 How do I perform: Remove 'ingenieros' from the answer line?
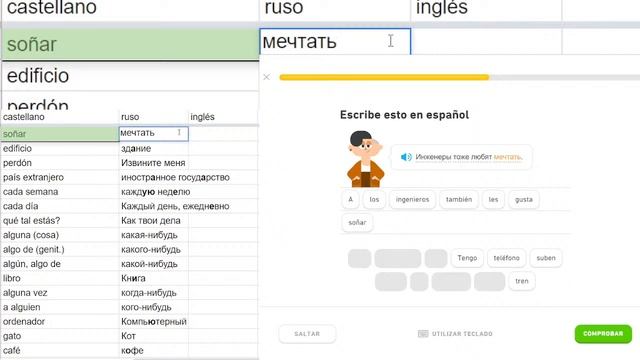click(x=412, y=200)
